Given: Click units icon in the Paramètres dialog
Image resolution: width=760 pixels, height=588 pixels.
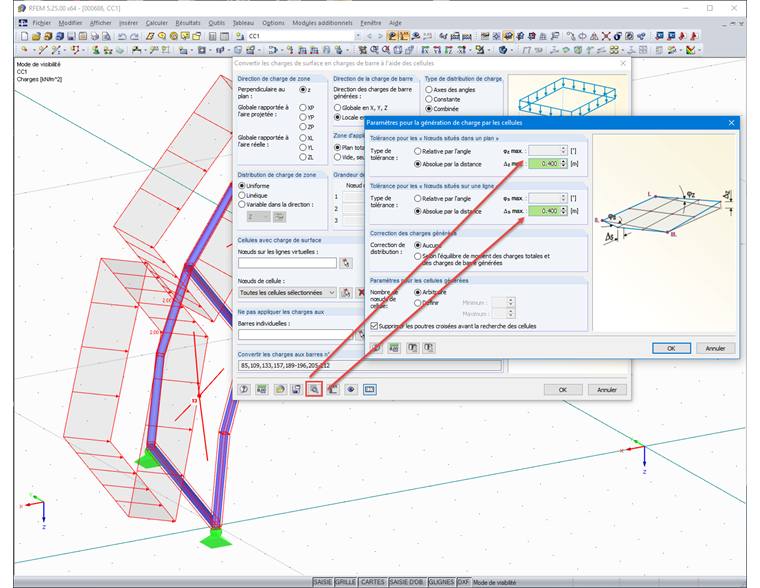Looking at the screenshot, I should click(394, 348).
